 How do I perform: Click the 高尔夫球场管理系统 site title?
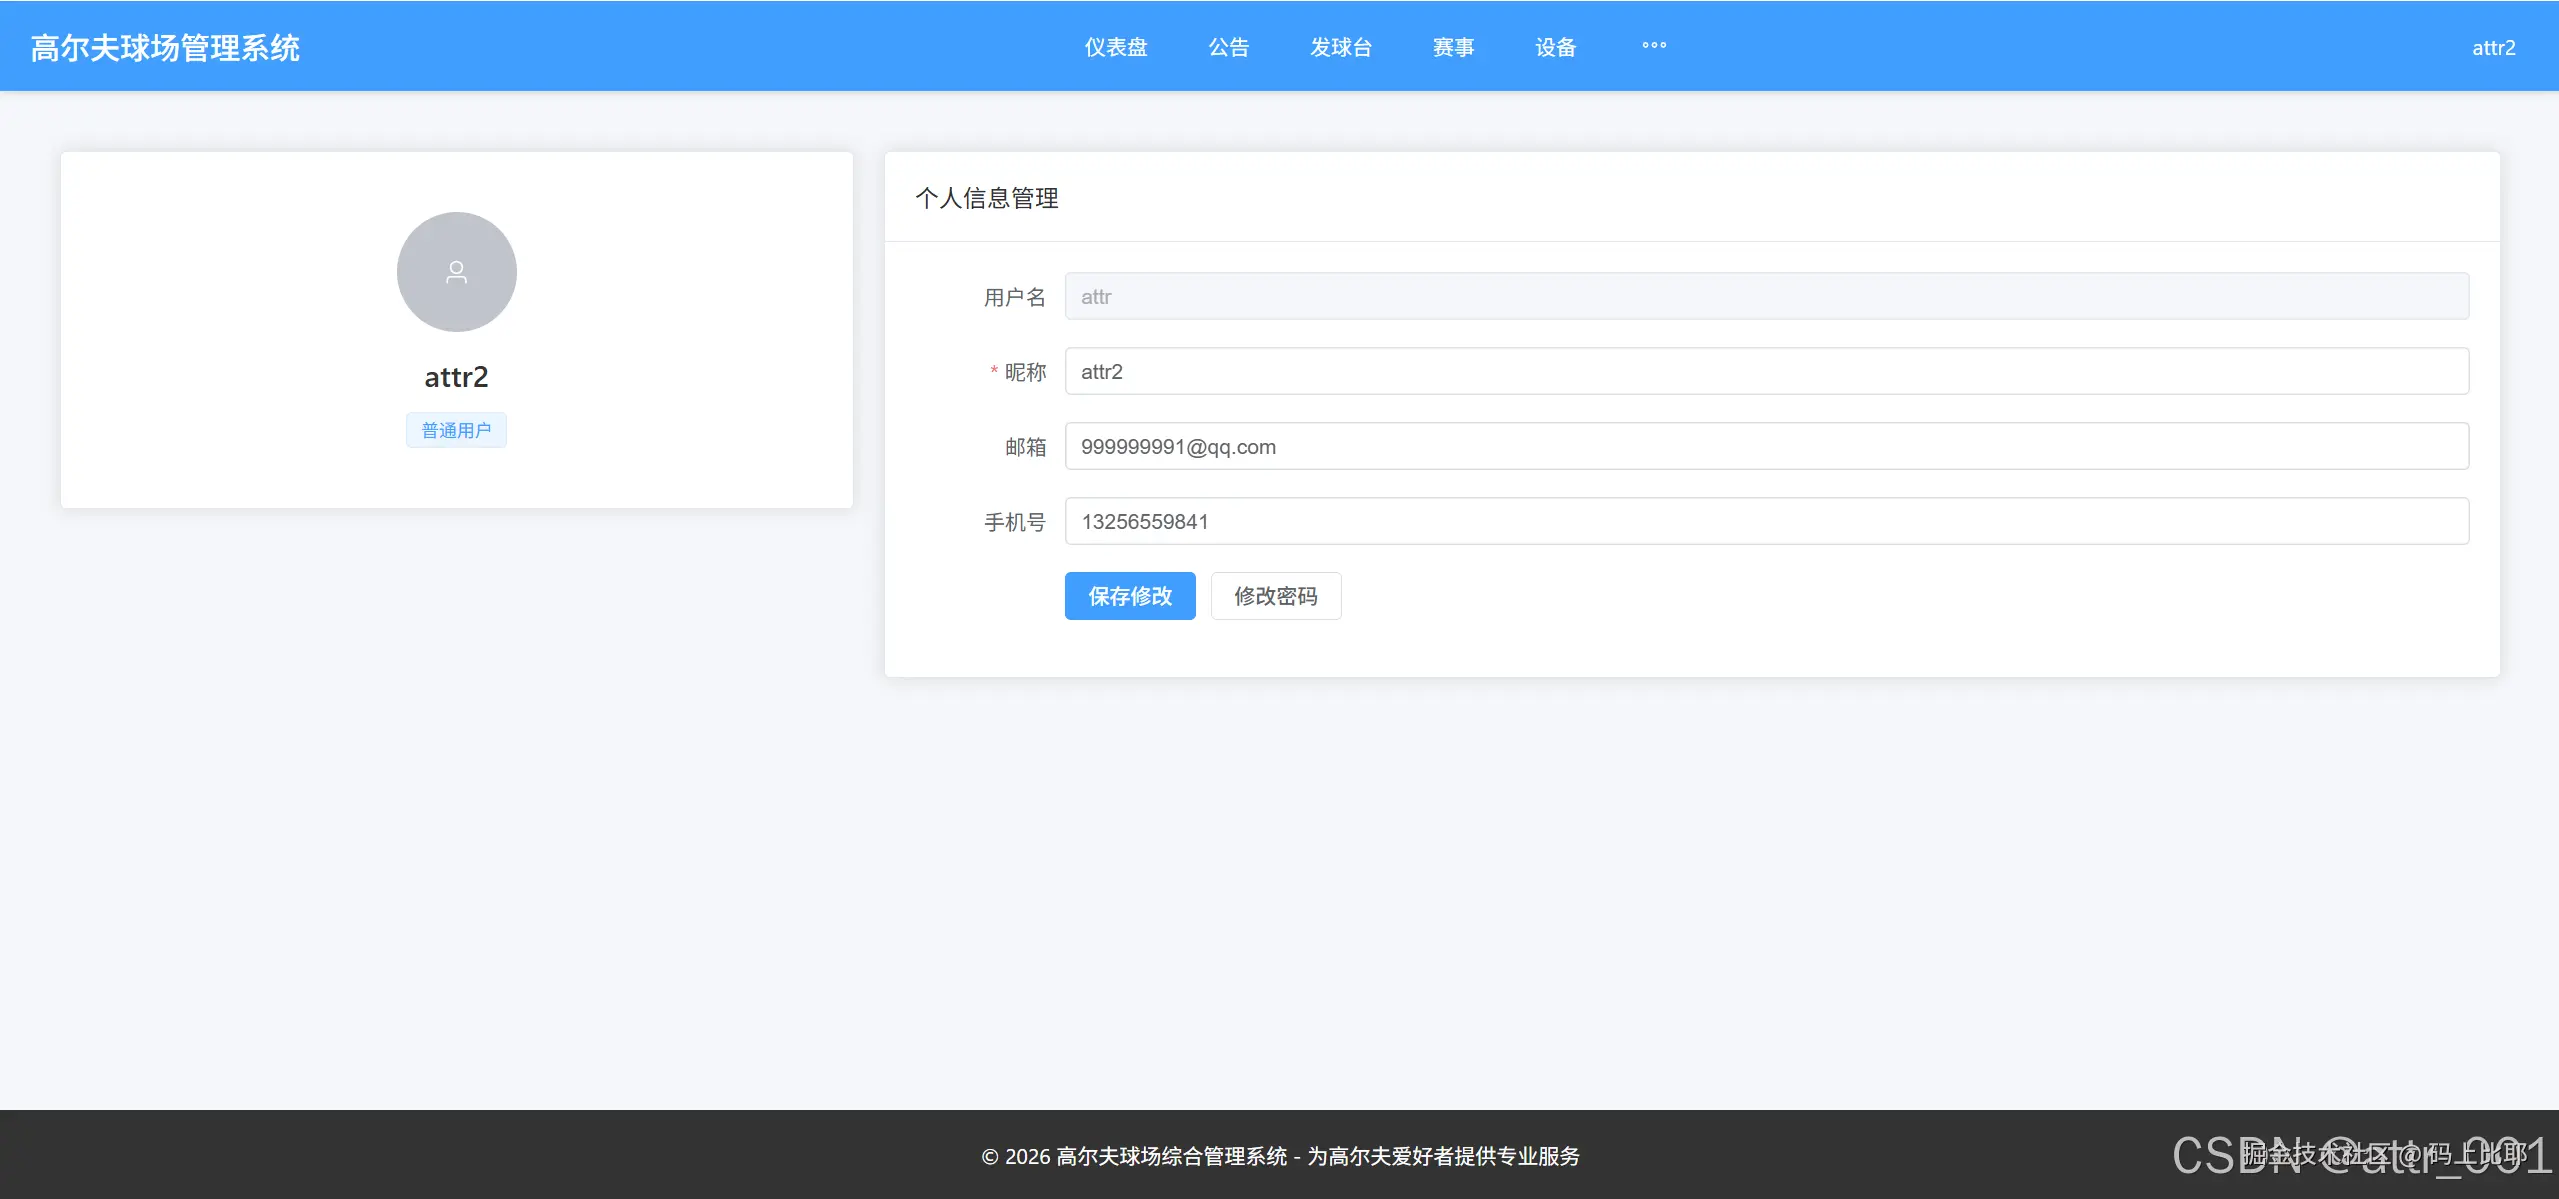point(165,48)
